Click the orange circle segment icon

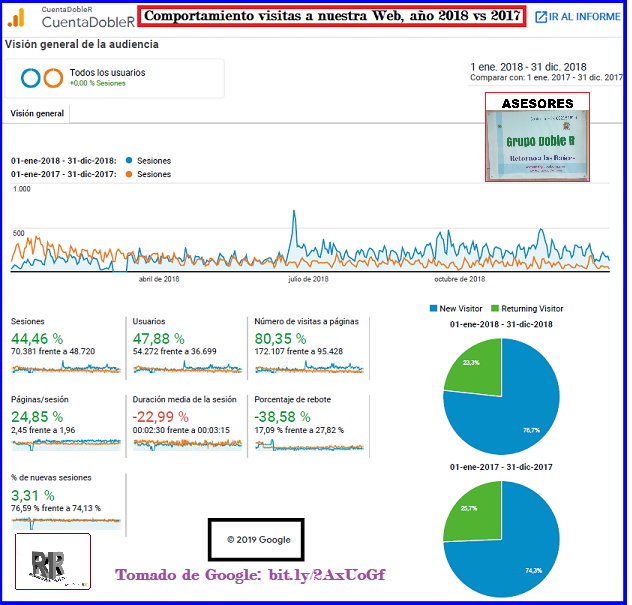tap(53, 78)
